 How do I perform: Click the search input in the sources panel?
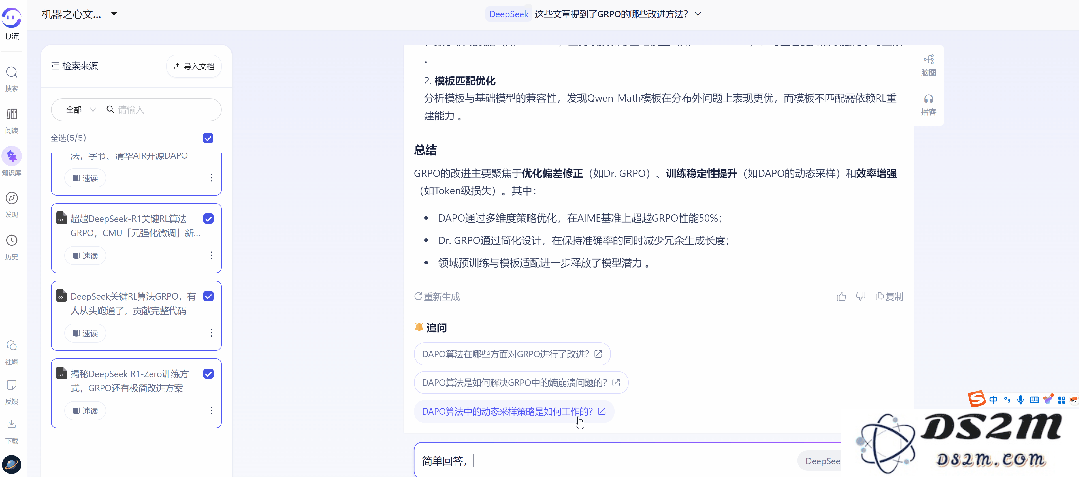165,109
